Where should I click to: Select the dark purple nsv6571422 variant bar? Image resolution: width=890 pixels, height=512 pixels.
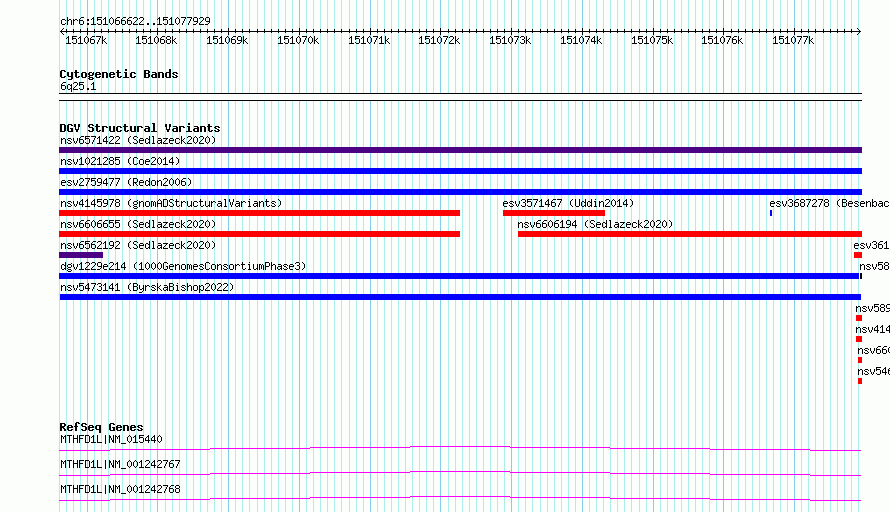tap(460, 150)
